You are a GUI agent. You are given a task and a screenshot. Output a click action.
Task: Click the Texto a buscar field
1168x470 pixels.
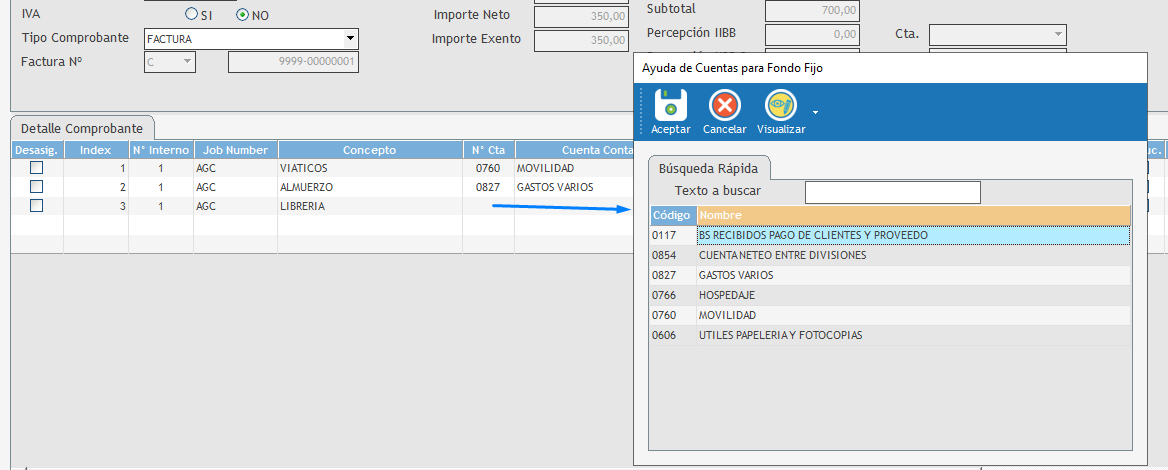(892, 192)
